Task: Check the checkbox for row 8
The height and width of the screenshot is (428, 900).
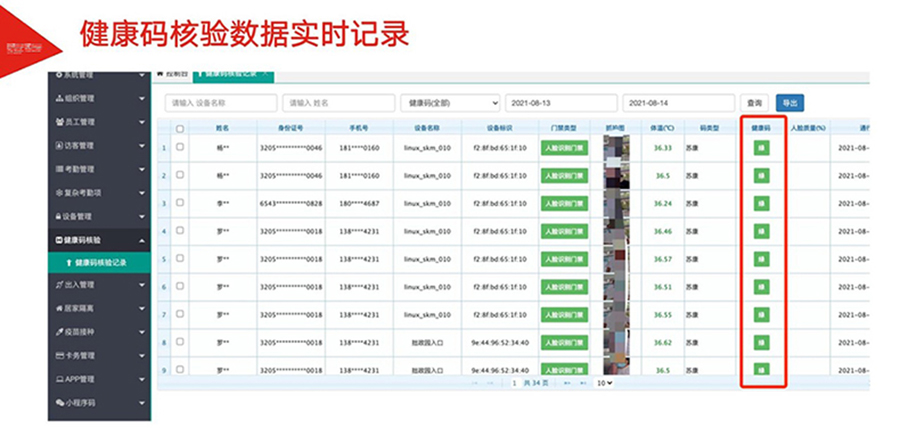Action: tap(180, 343)
